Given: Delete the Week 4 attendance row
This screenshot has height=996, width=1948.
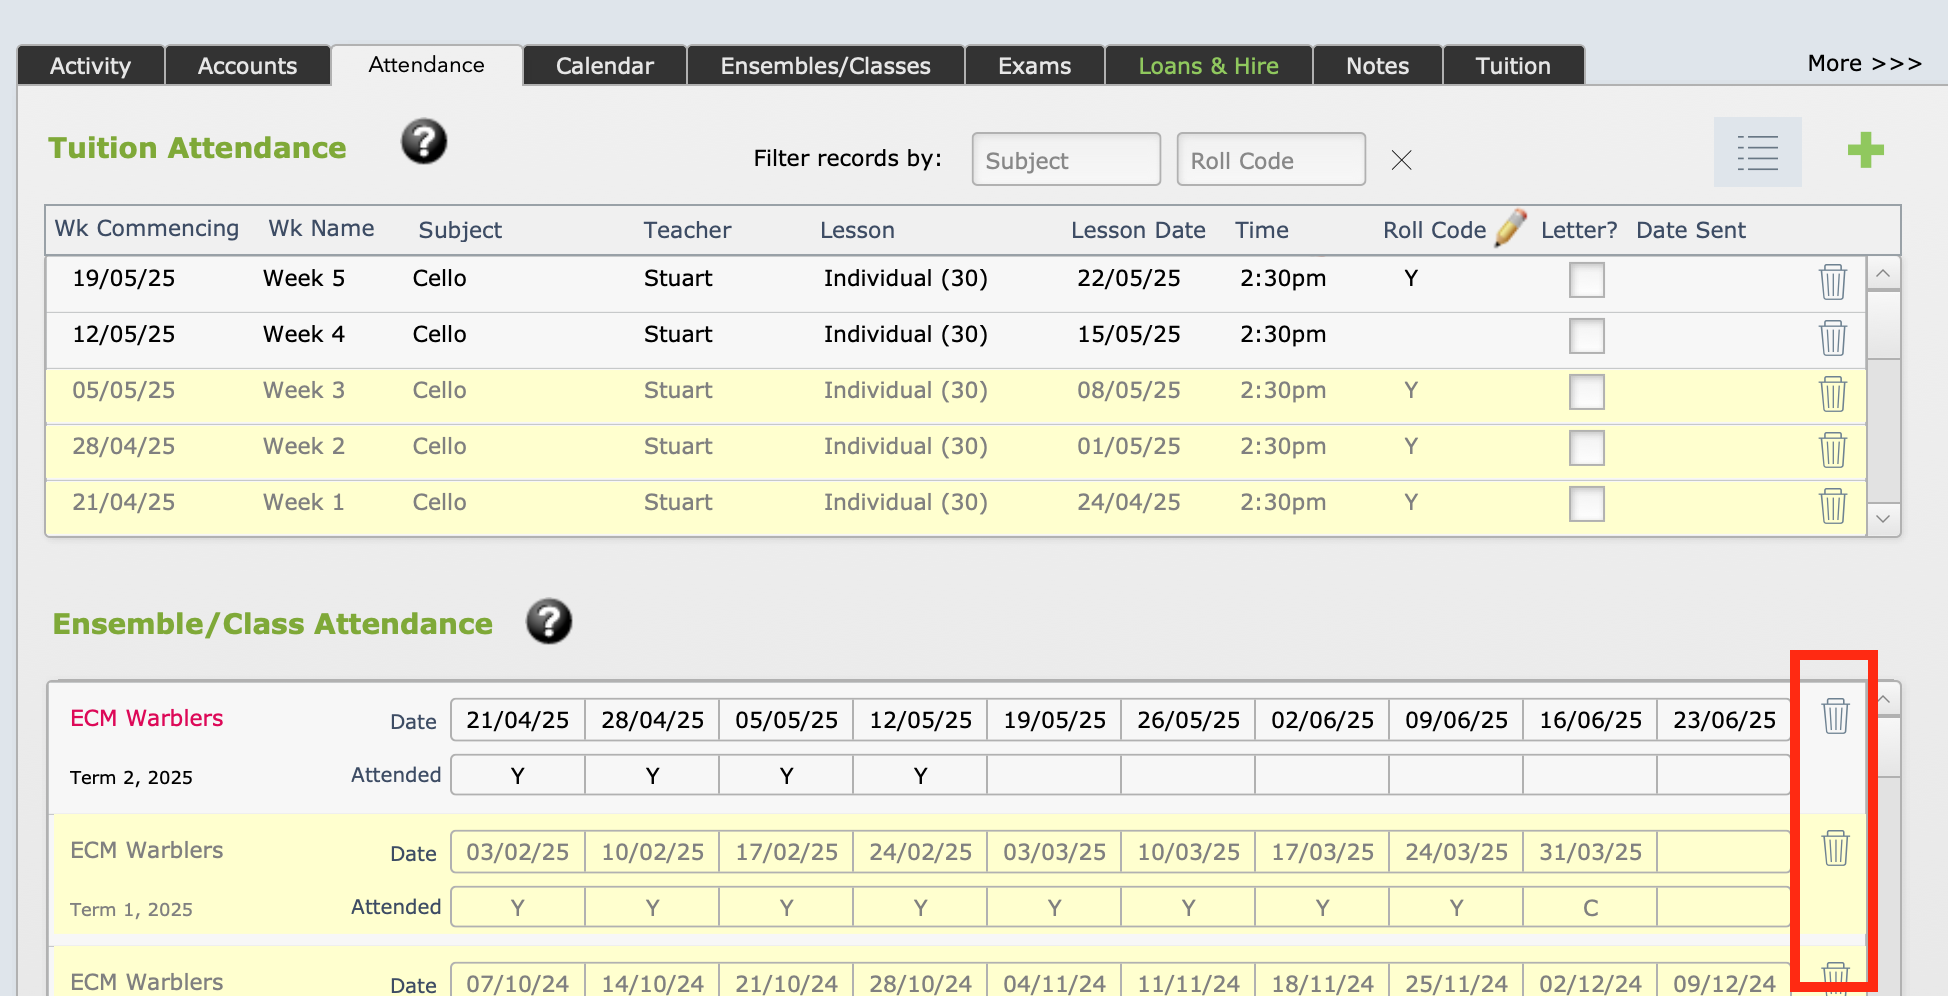Looking at the screenshot, I should (1833, 337).
